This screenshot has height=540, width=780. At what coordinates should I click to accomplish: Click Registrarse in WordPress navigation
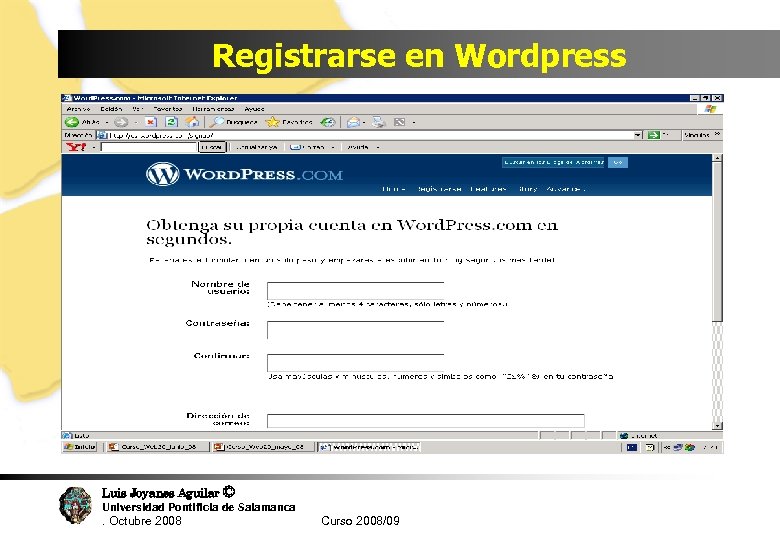439,189
